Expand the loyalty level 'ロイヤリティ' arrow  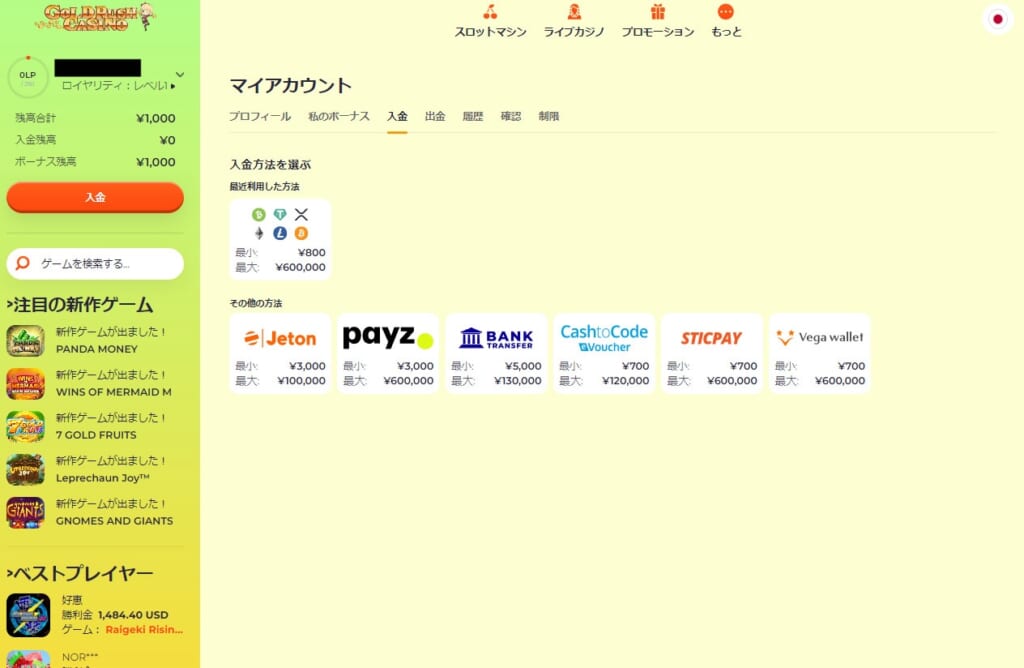pos(173,86)
